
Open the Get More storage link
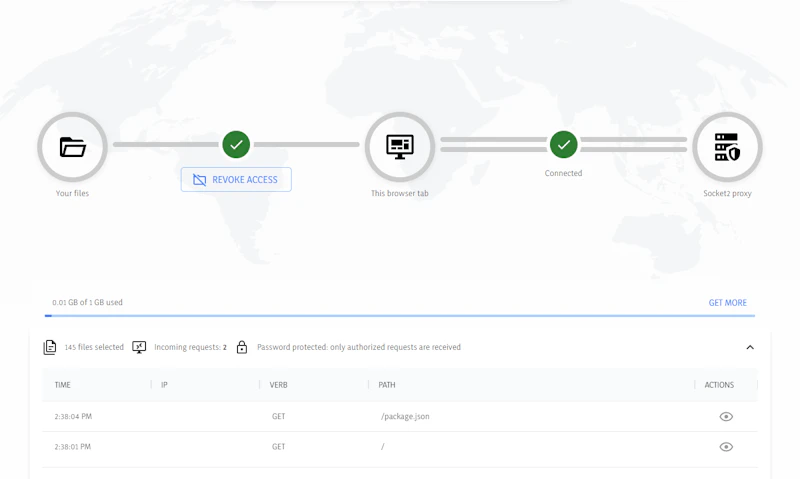click(x=728, y=303)
